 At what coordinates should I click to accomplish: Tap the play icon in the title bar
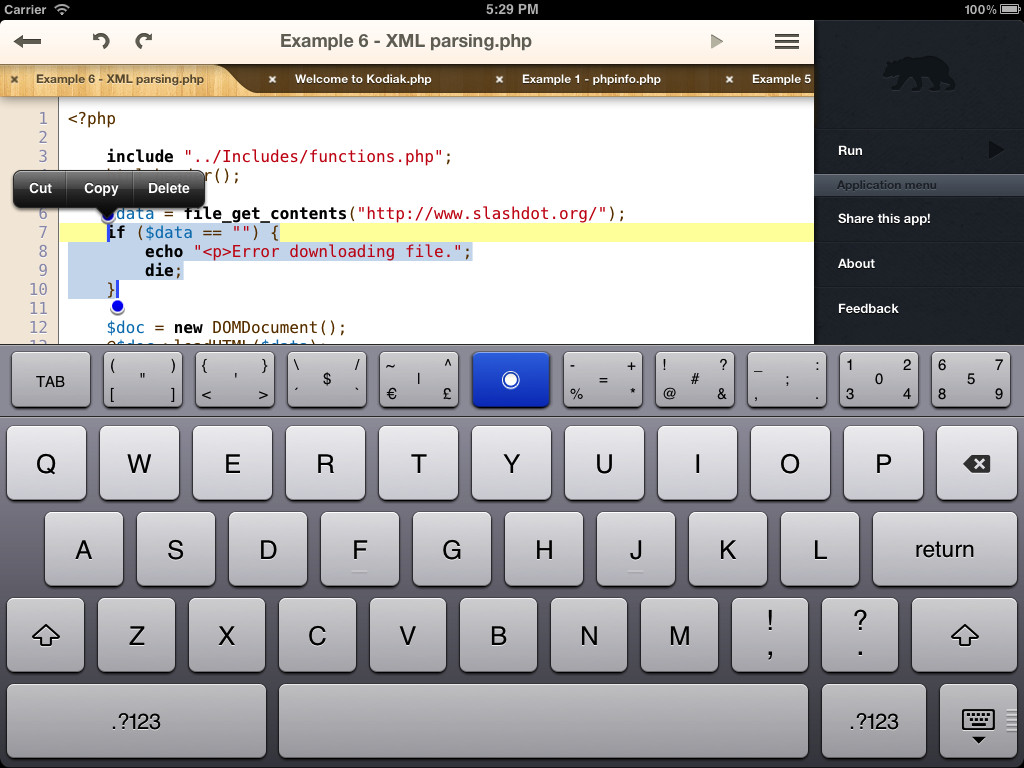point(716,41)
